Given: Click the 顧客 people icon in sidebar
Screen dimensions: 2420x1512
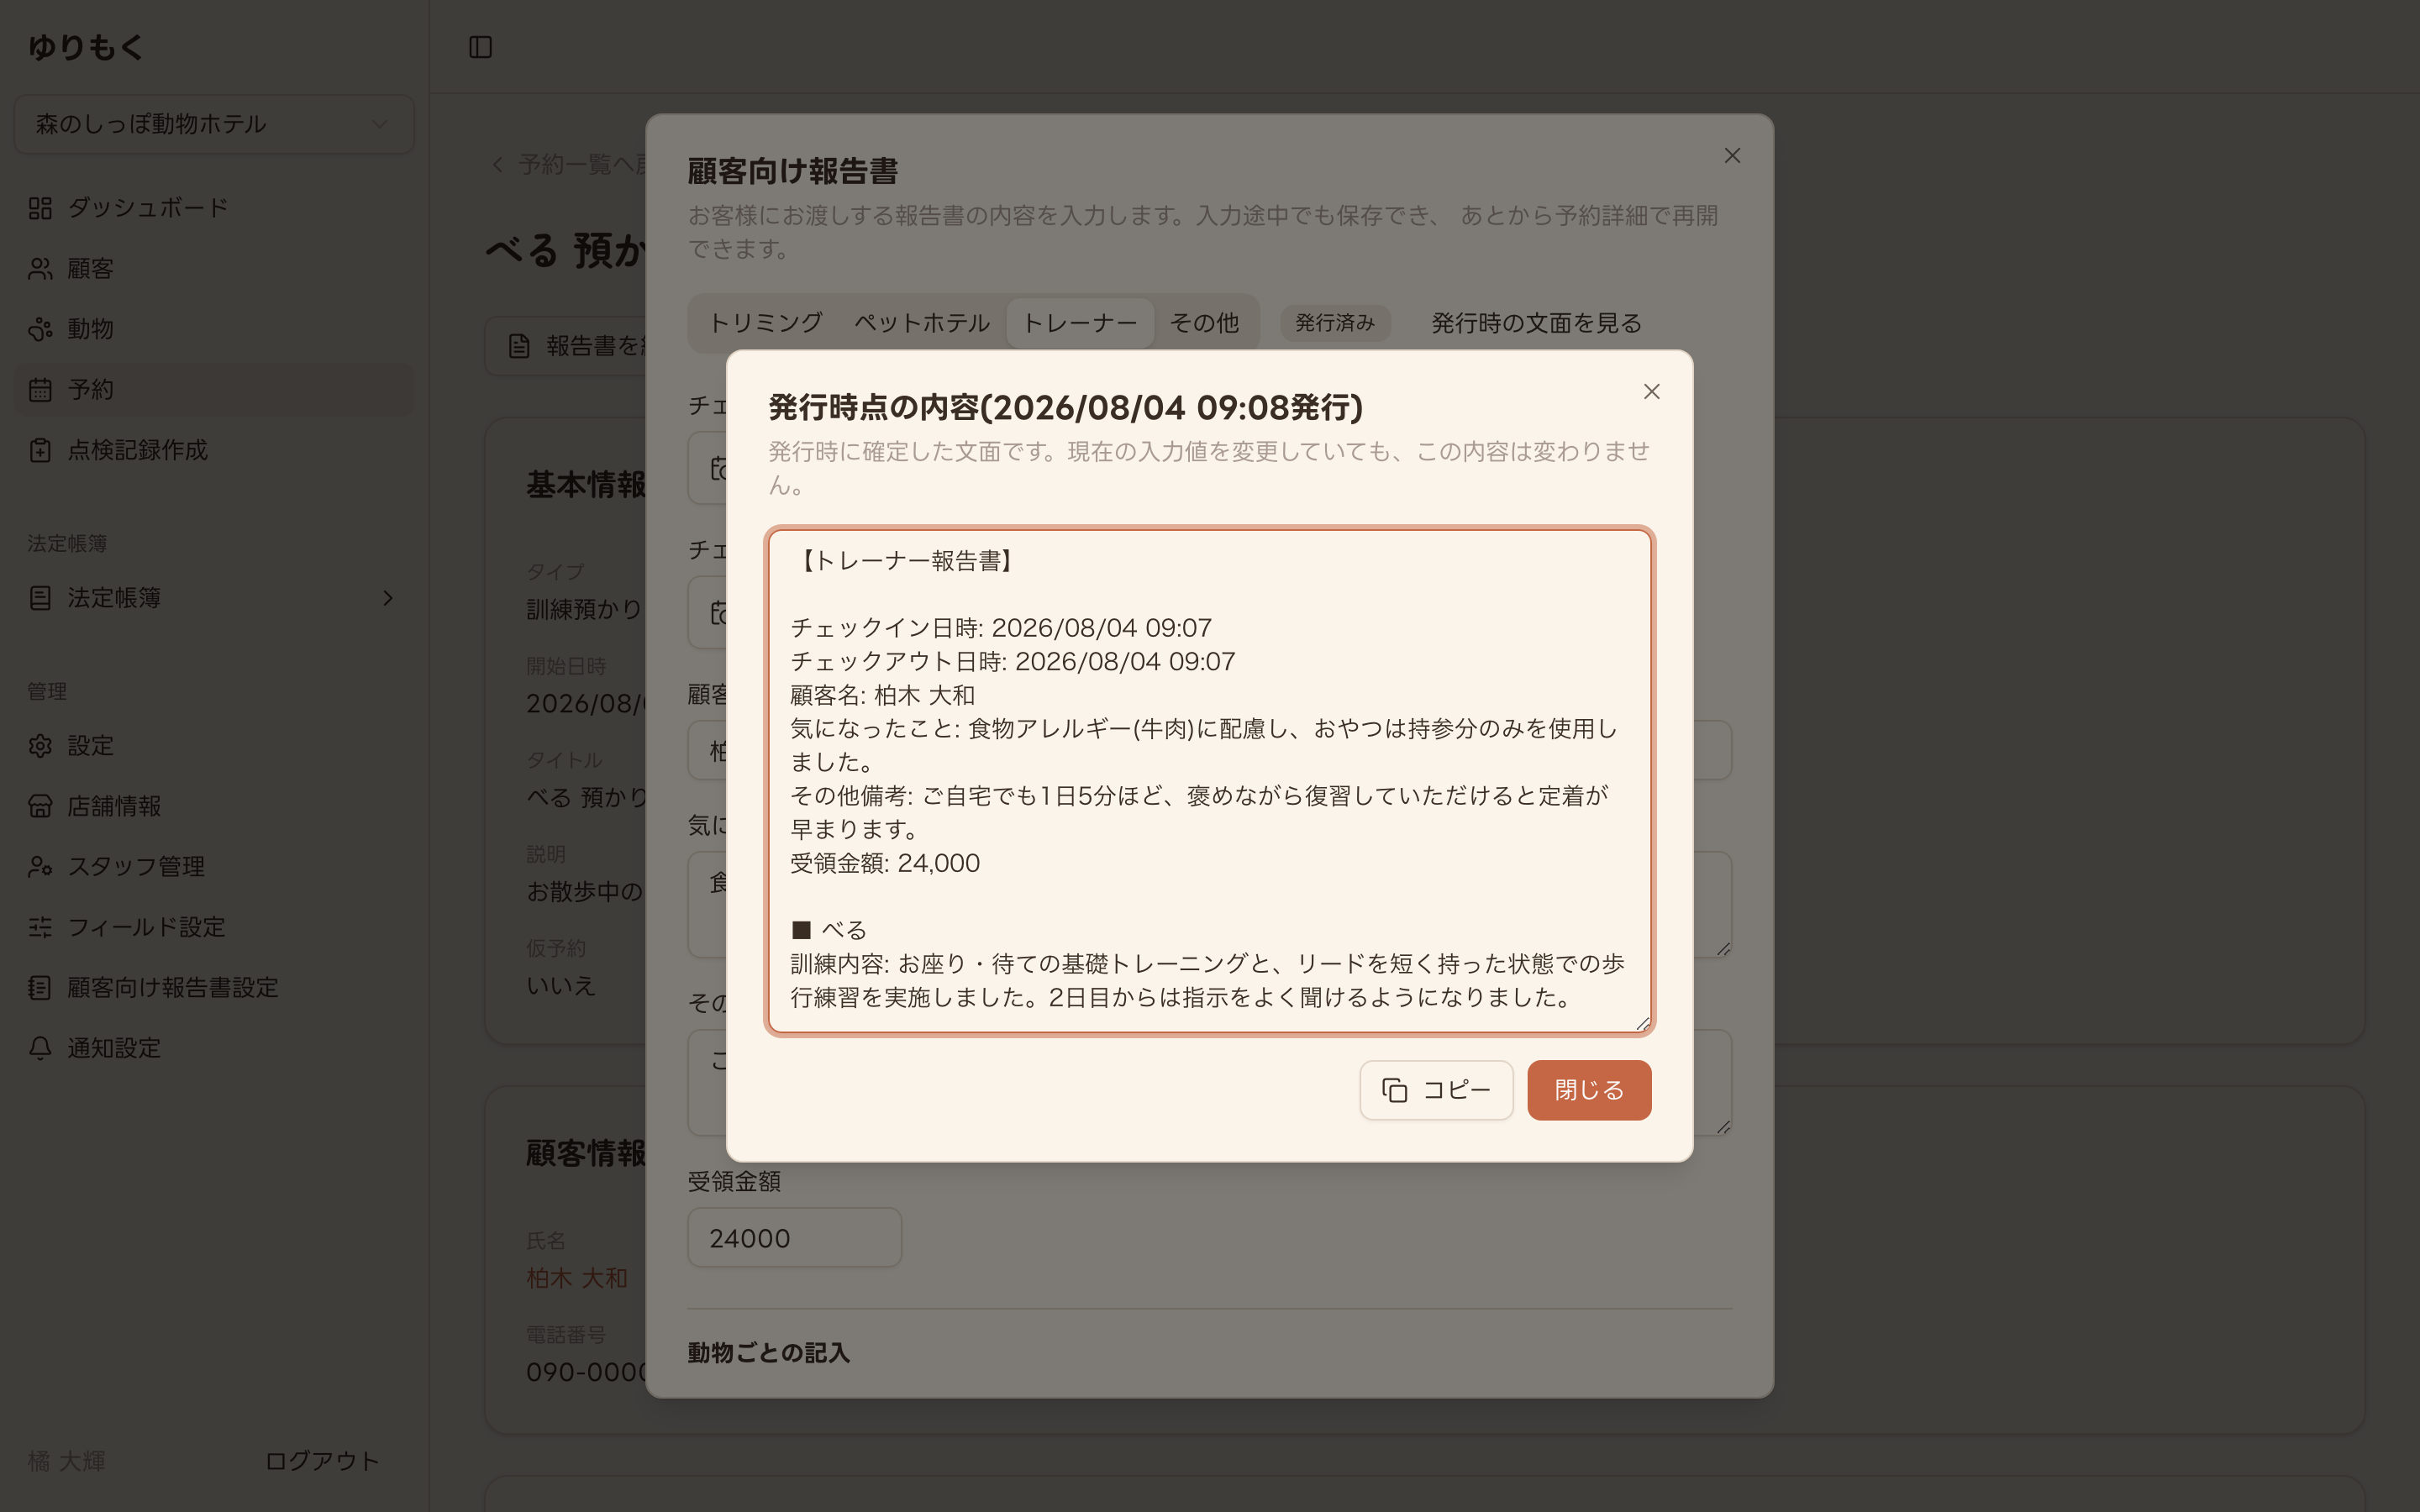Looking at the screenshot, I should tap(40, 268).
